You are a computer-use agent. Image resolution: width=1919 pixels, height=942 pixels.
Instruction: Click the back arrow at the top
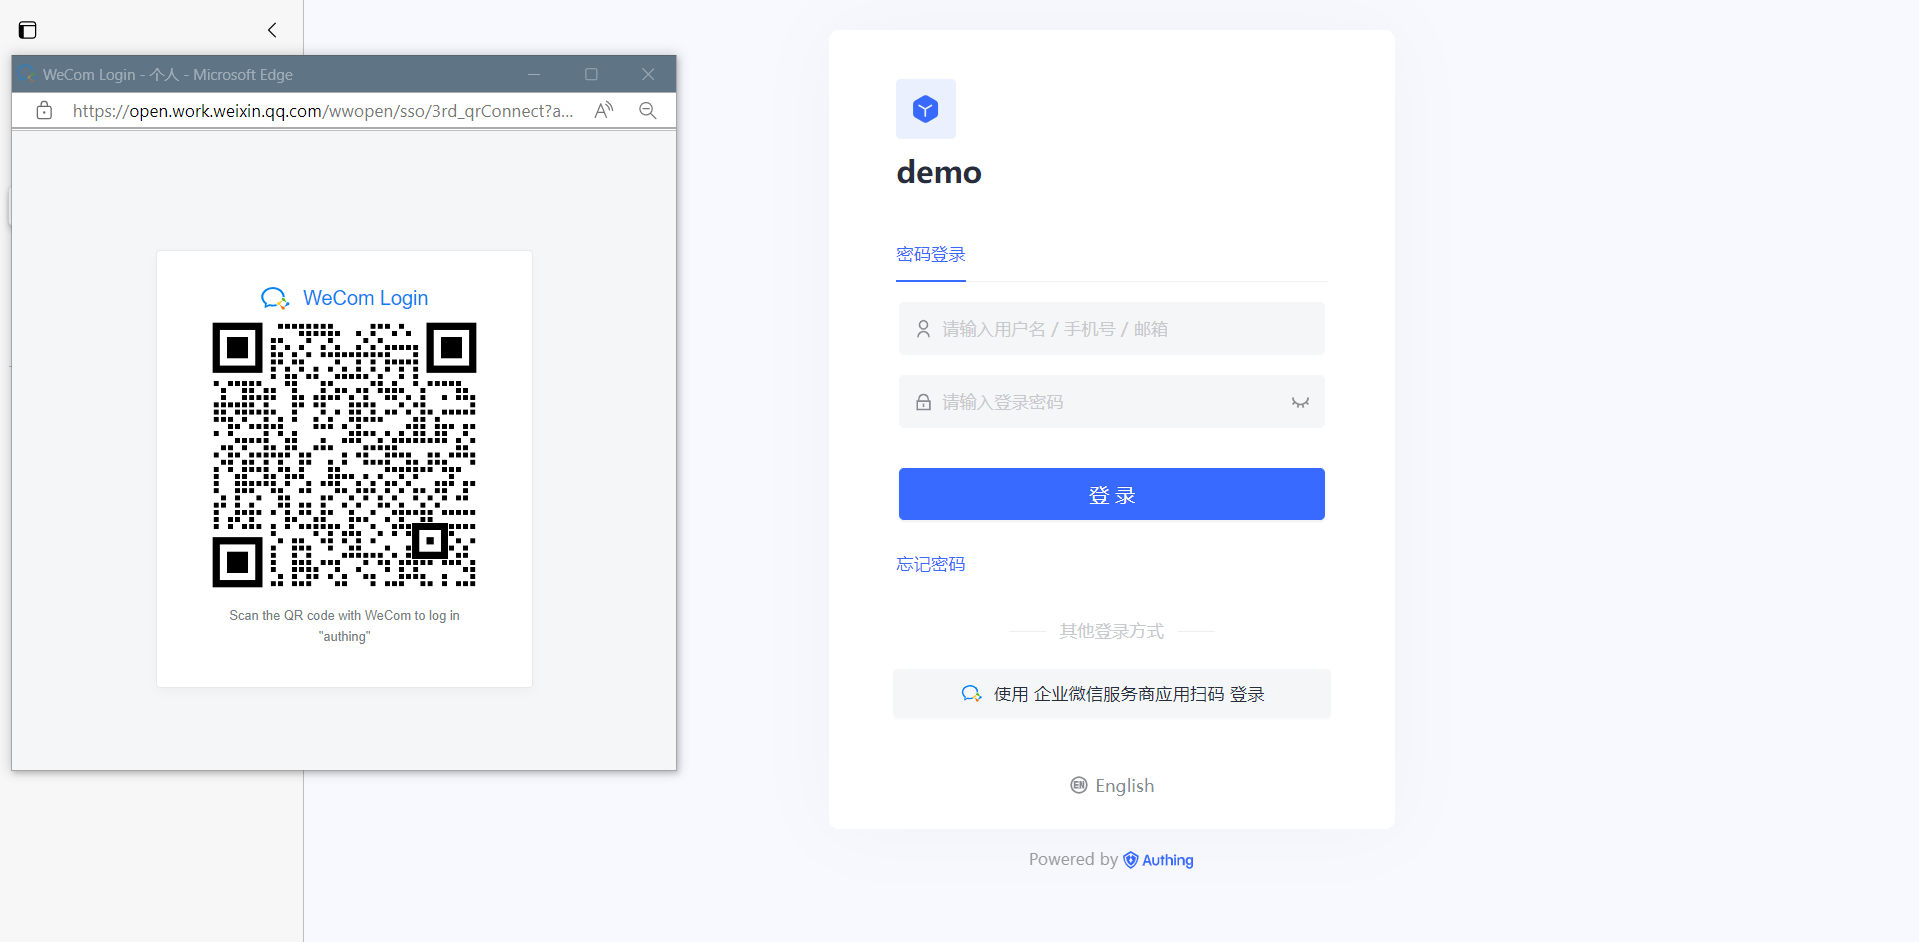tap(271, 29)
